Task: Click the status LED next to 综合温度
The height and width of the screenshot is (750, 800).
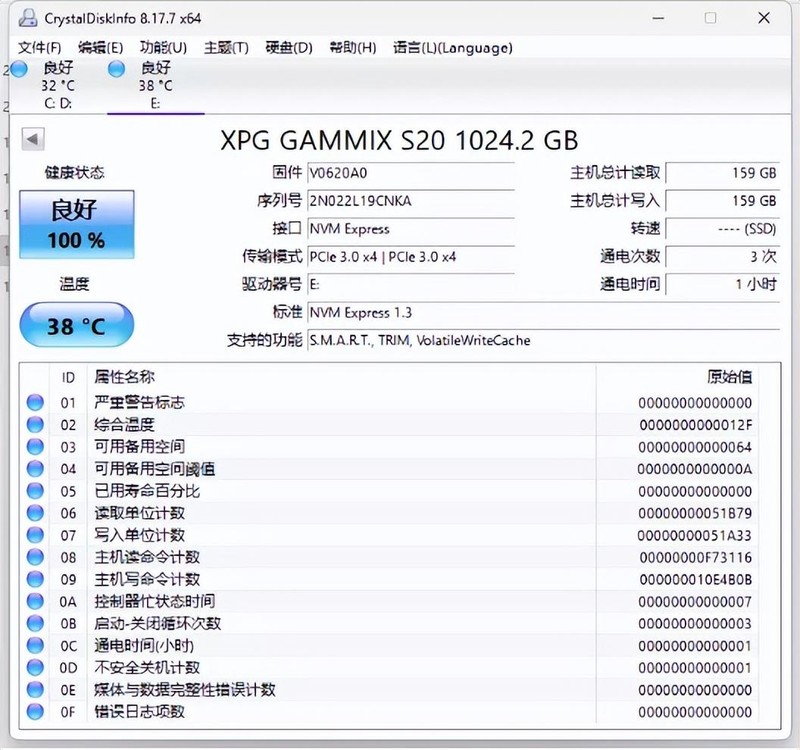Action: pos(35,424)
